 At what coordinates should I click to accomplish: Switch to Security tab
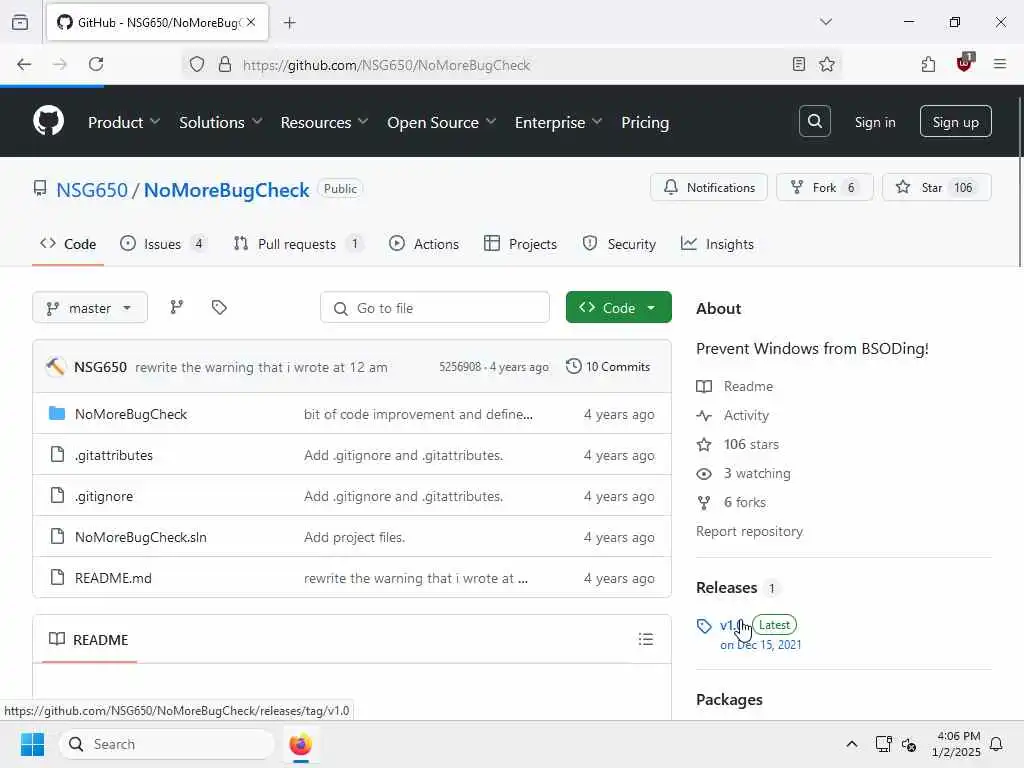click(619, 244)
